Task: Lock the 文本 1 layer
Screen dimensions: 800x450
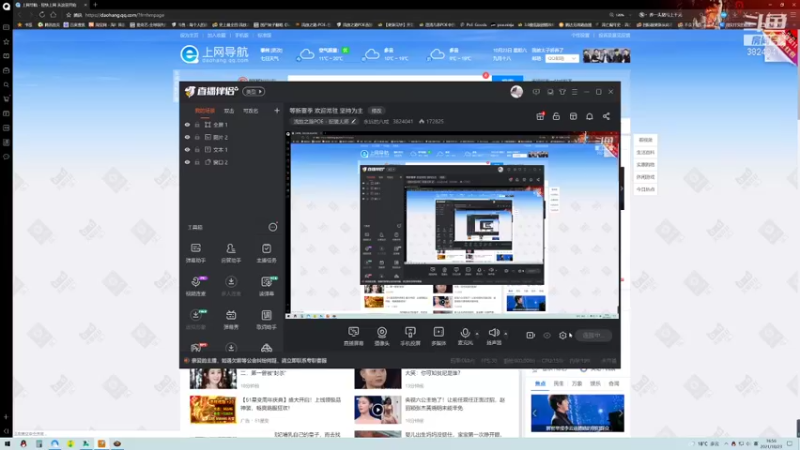Action: tap(197, 149)
